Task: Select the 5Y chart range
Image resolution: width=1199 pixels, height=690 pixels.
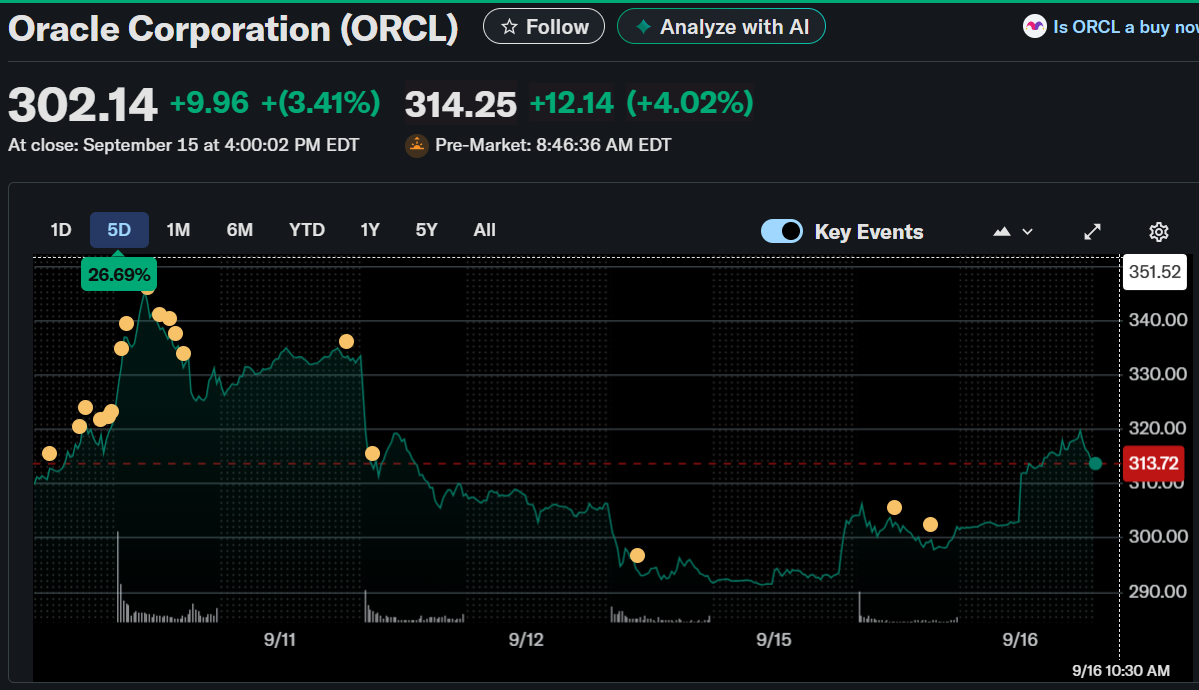Action: point(426,230)
